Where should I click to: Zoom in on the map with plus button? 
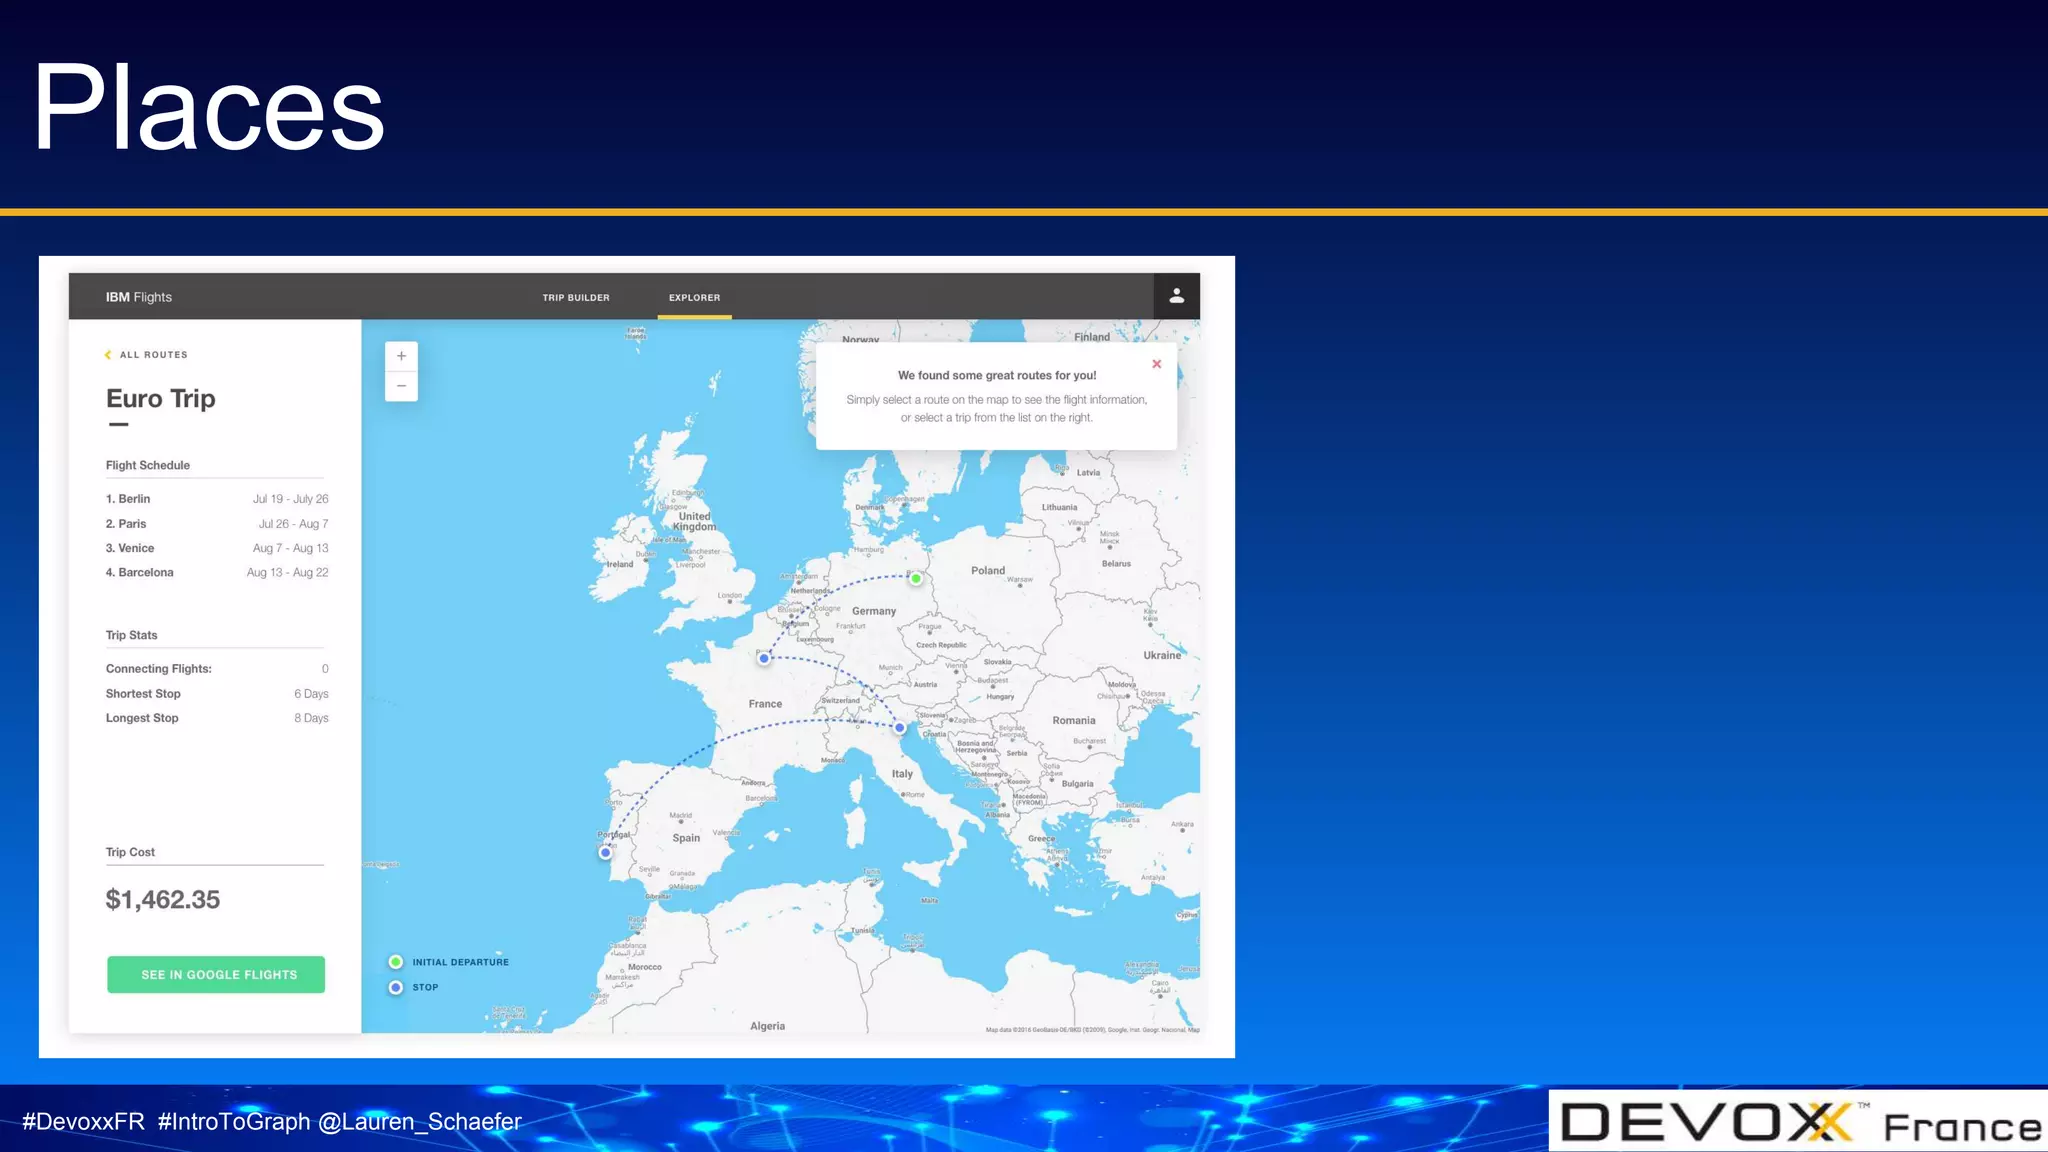click(x=401, y=356)
